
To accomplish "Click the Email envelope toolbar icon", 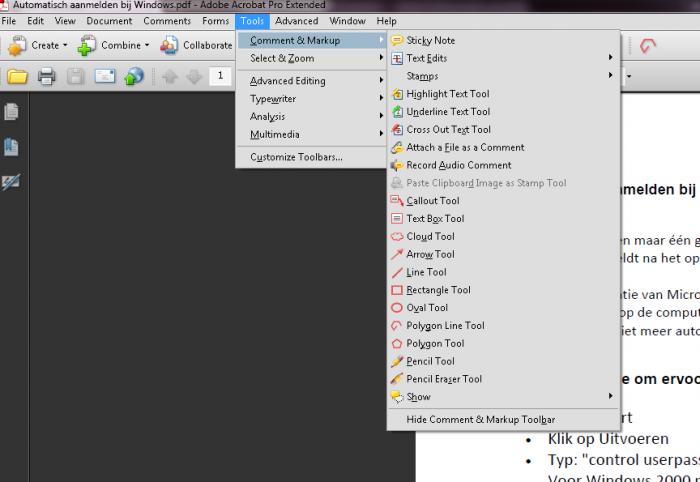I will point(105,76).
